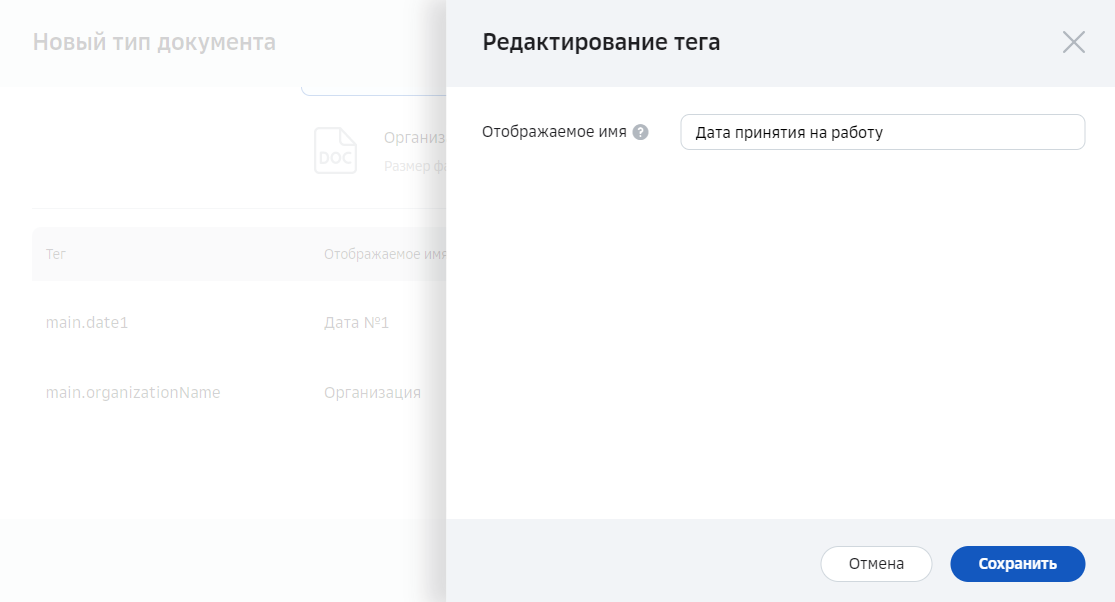
Task: Click the help icon next to Отображаемое имя
Action: (640, 132)
